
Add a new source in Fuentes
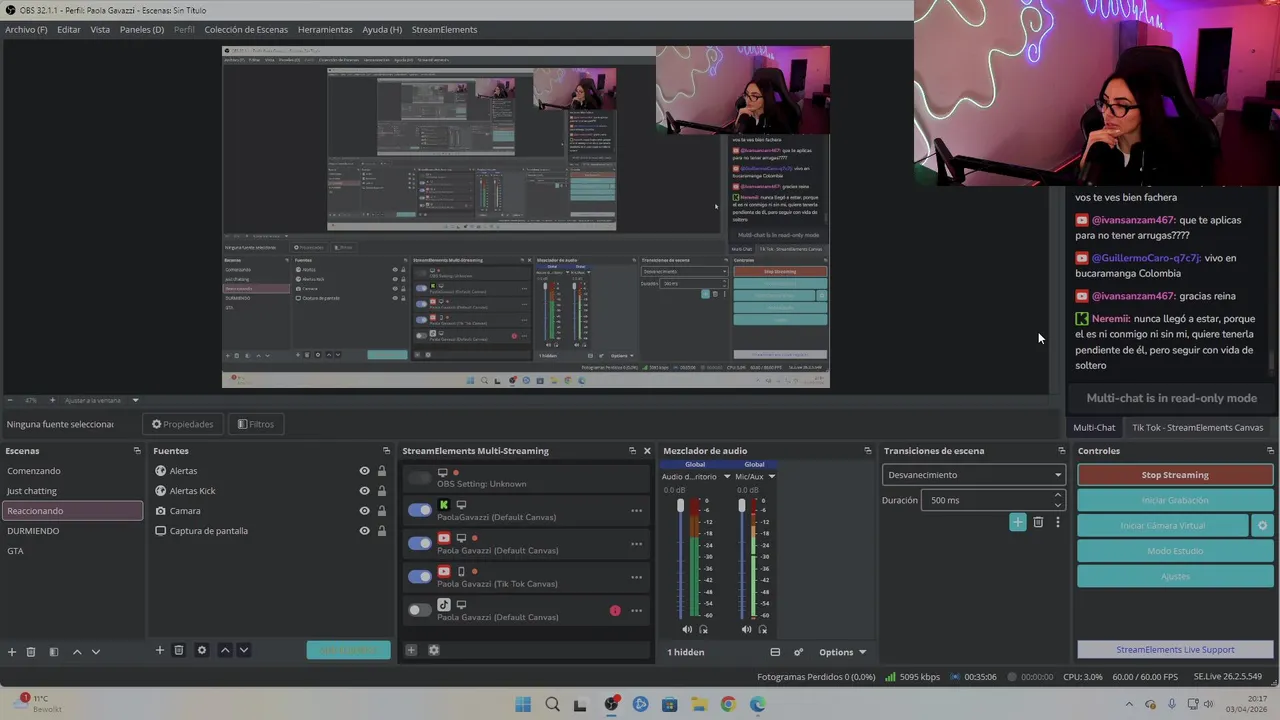coord(159,650)
